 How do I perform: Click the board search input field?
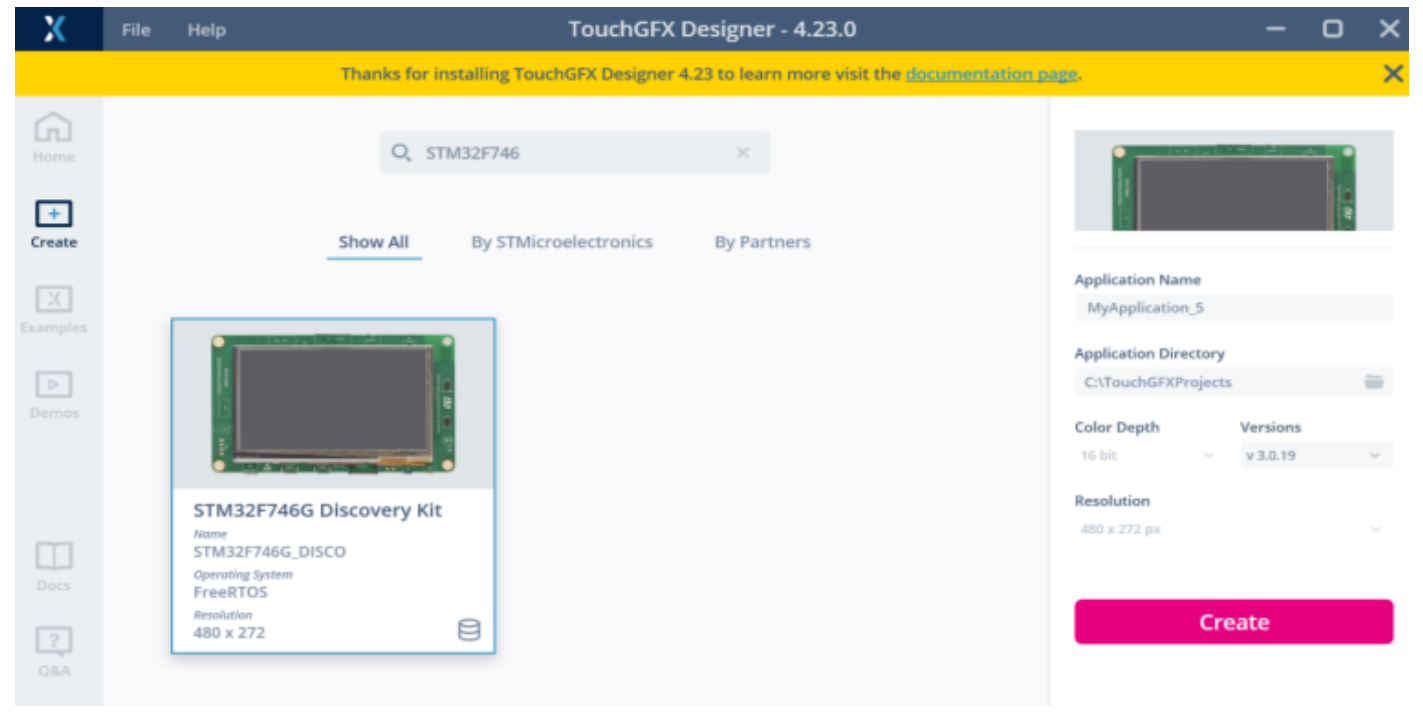tap(575, 153)
